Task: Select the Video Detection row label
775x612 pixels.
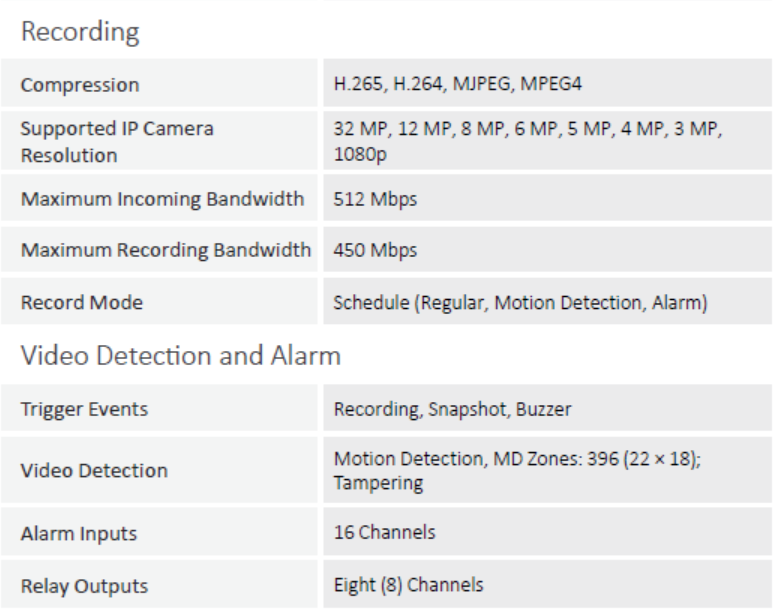Action: [x=94, y=470]
